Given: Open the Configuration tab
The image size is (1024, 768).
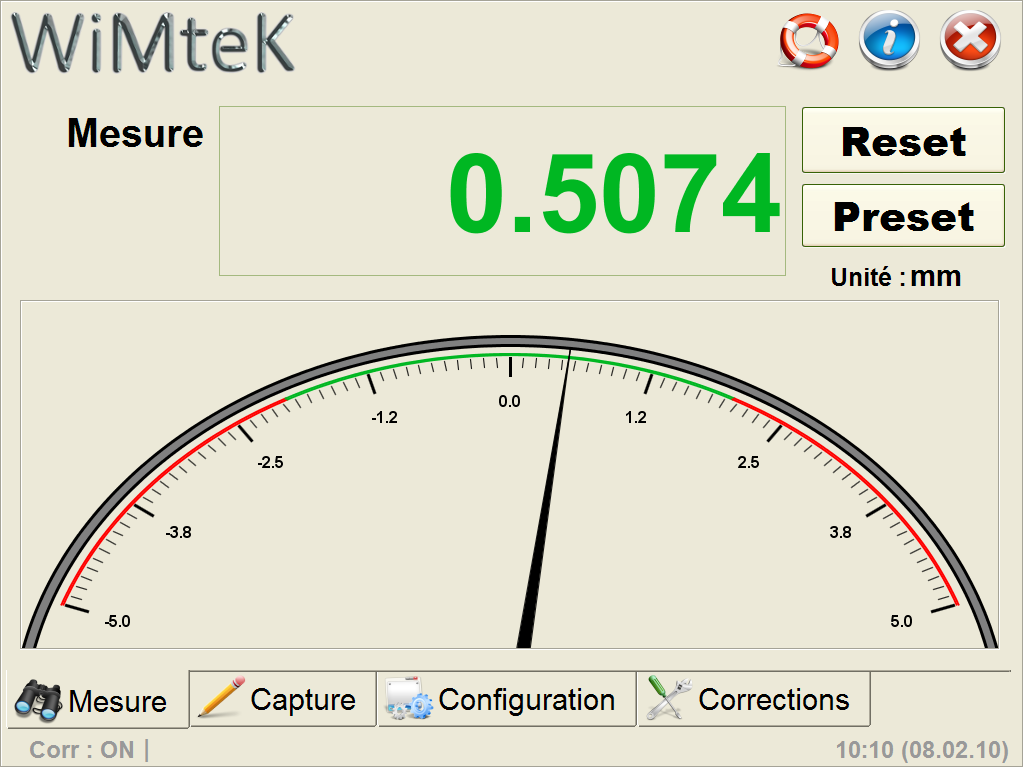Looking at the screenshot, I should [507, 699].
